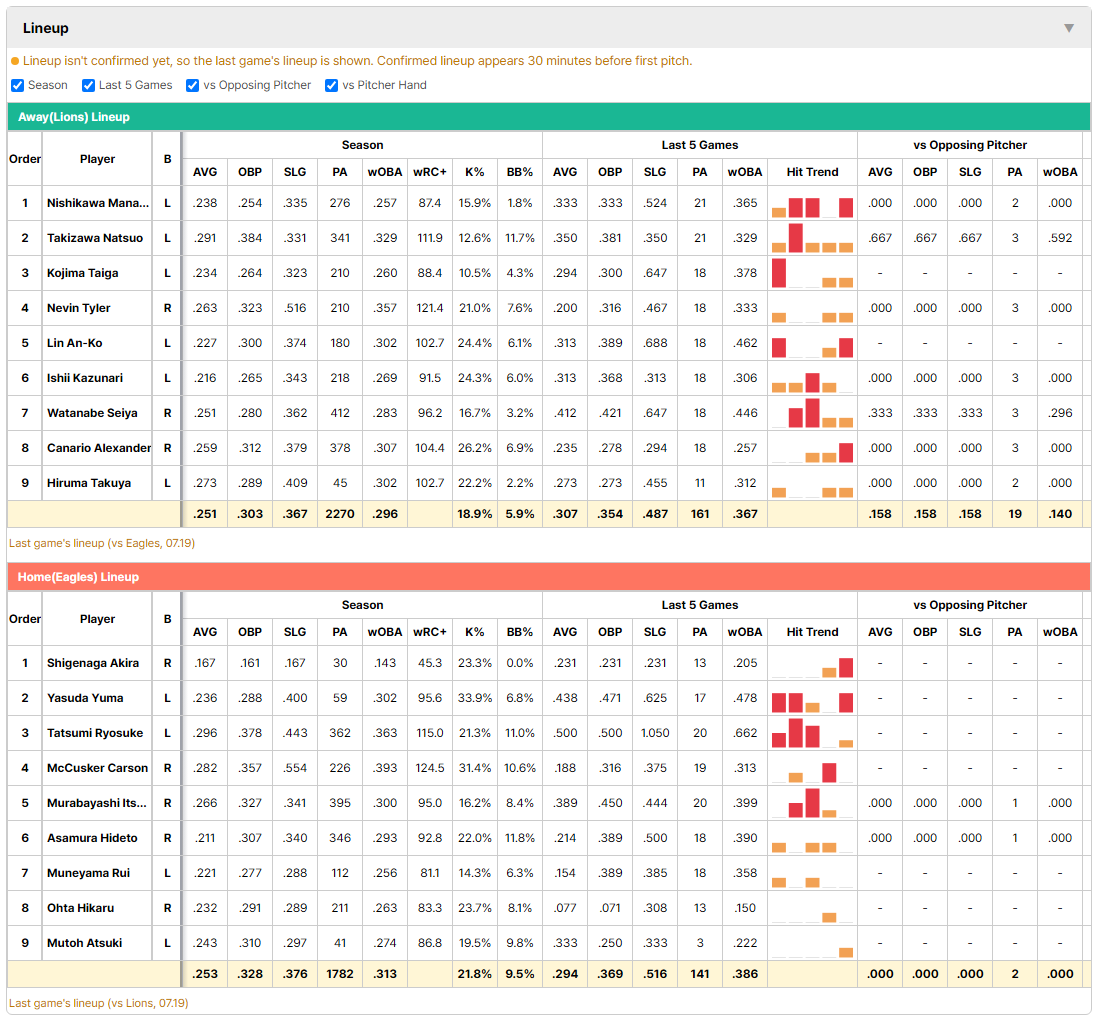The image size is (1098, 1021).
Task: Toggle vs Pitcher Hand checkbox
Action: [331, 85]
